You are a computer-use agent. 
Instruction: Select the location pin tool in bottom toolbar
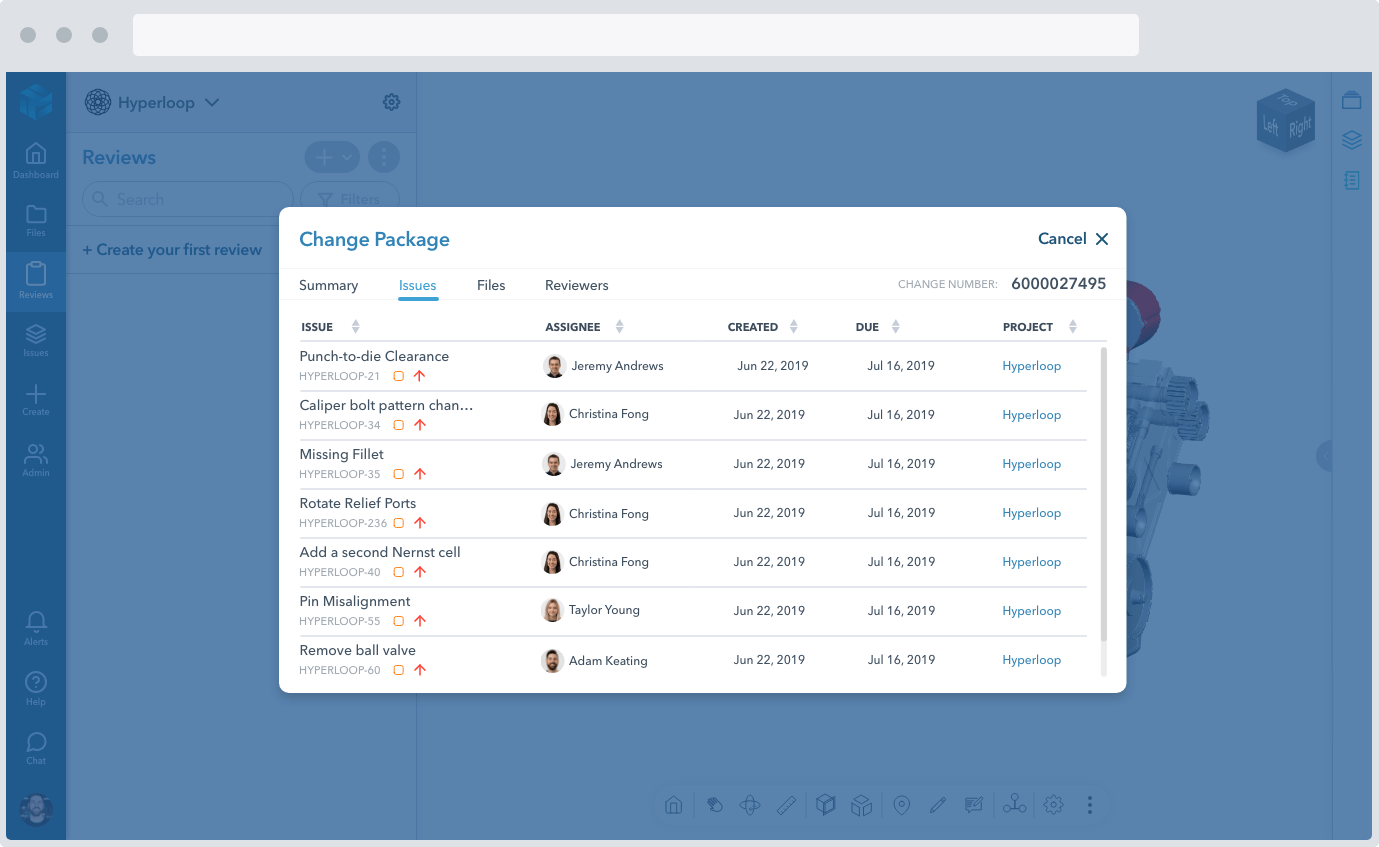pos(901,805)
